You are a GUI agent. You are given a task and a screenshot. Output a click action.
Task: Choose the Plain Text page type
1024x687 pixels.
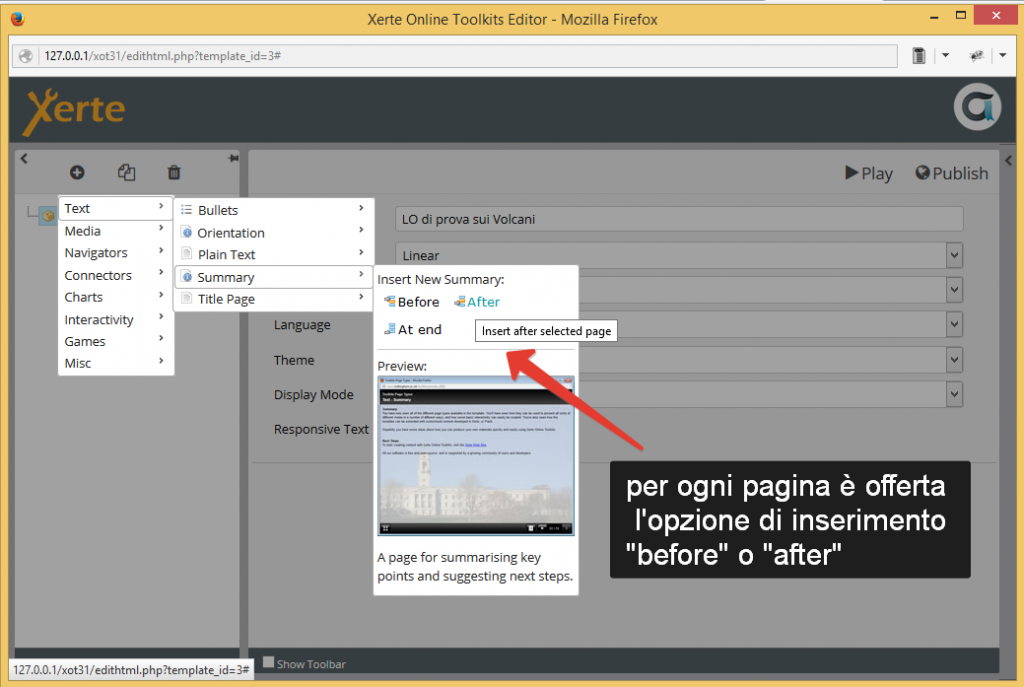[273, 255]
